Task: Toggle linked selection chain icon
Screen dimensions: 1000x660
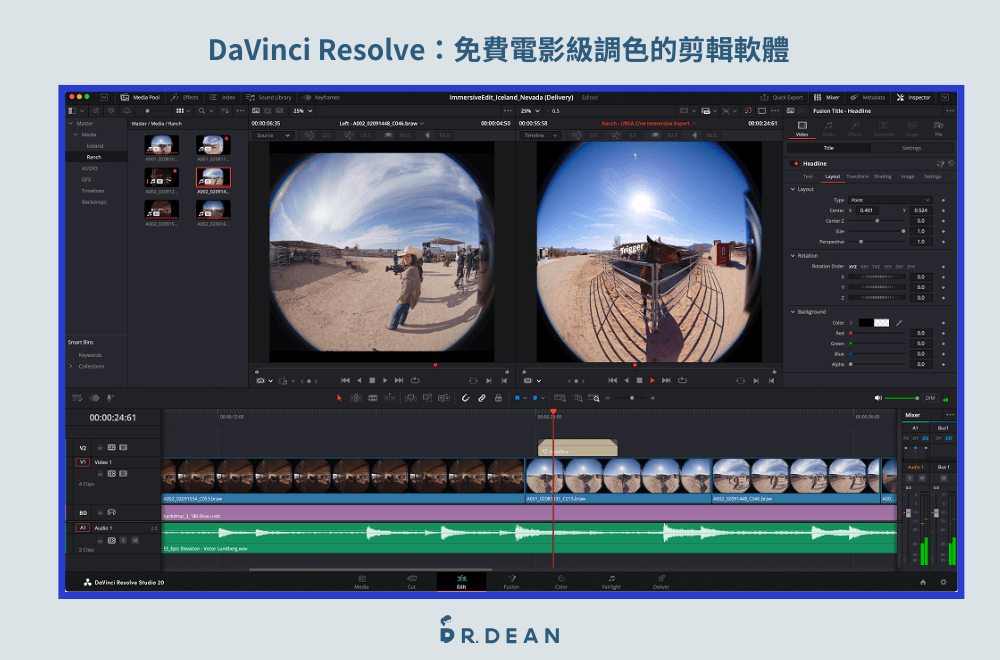Action: 482,398
